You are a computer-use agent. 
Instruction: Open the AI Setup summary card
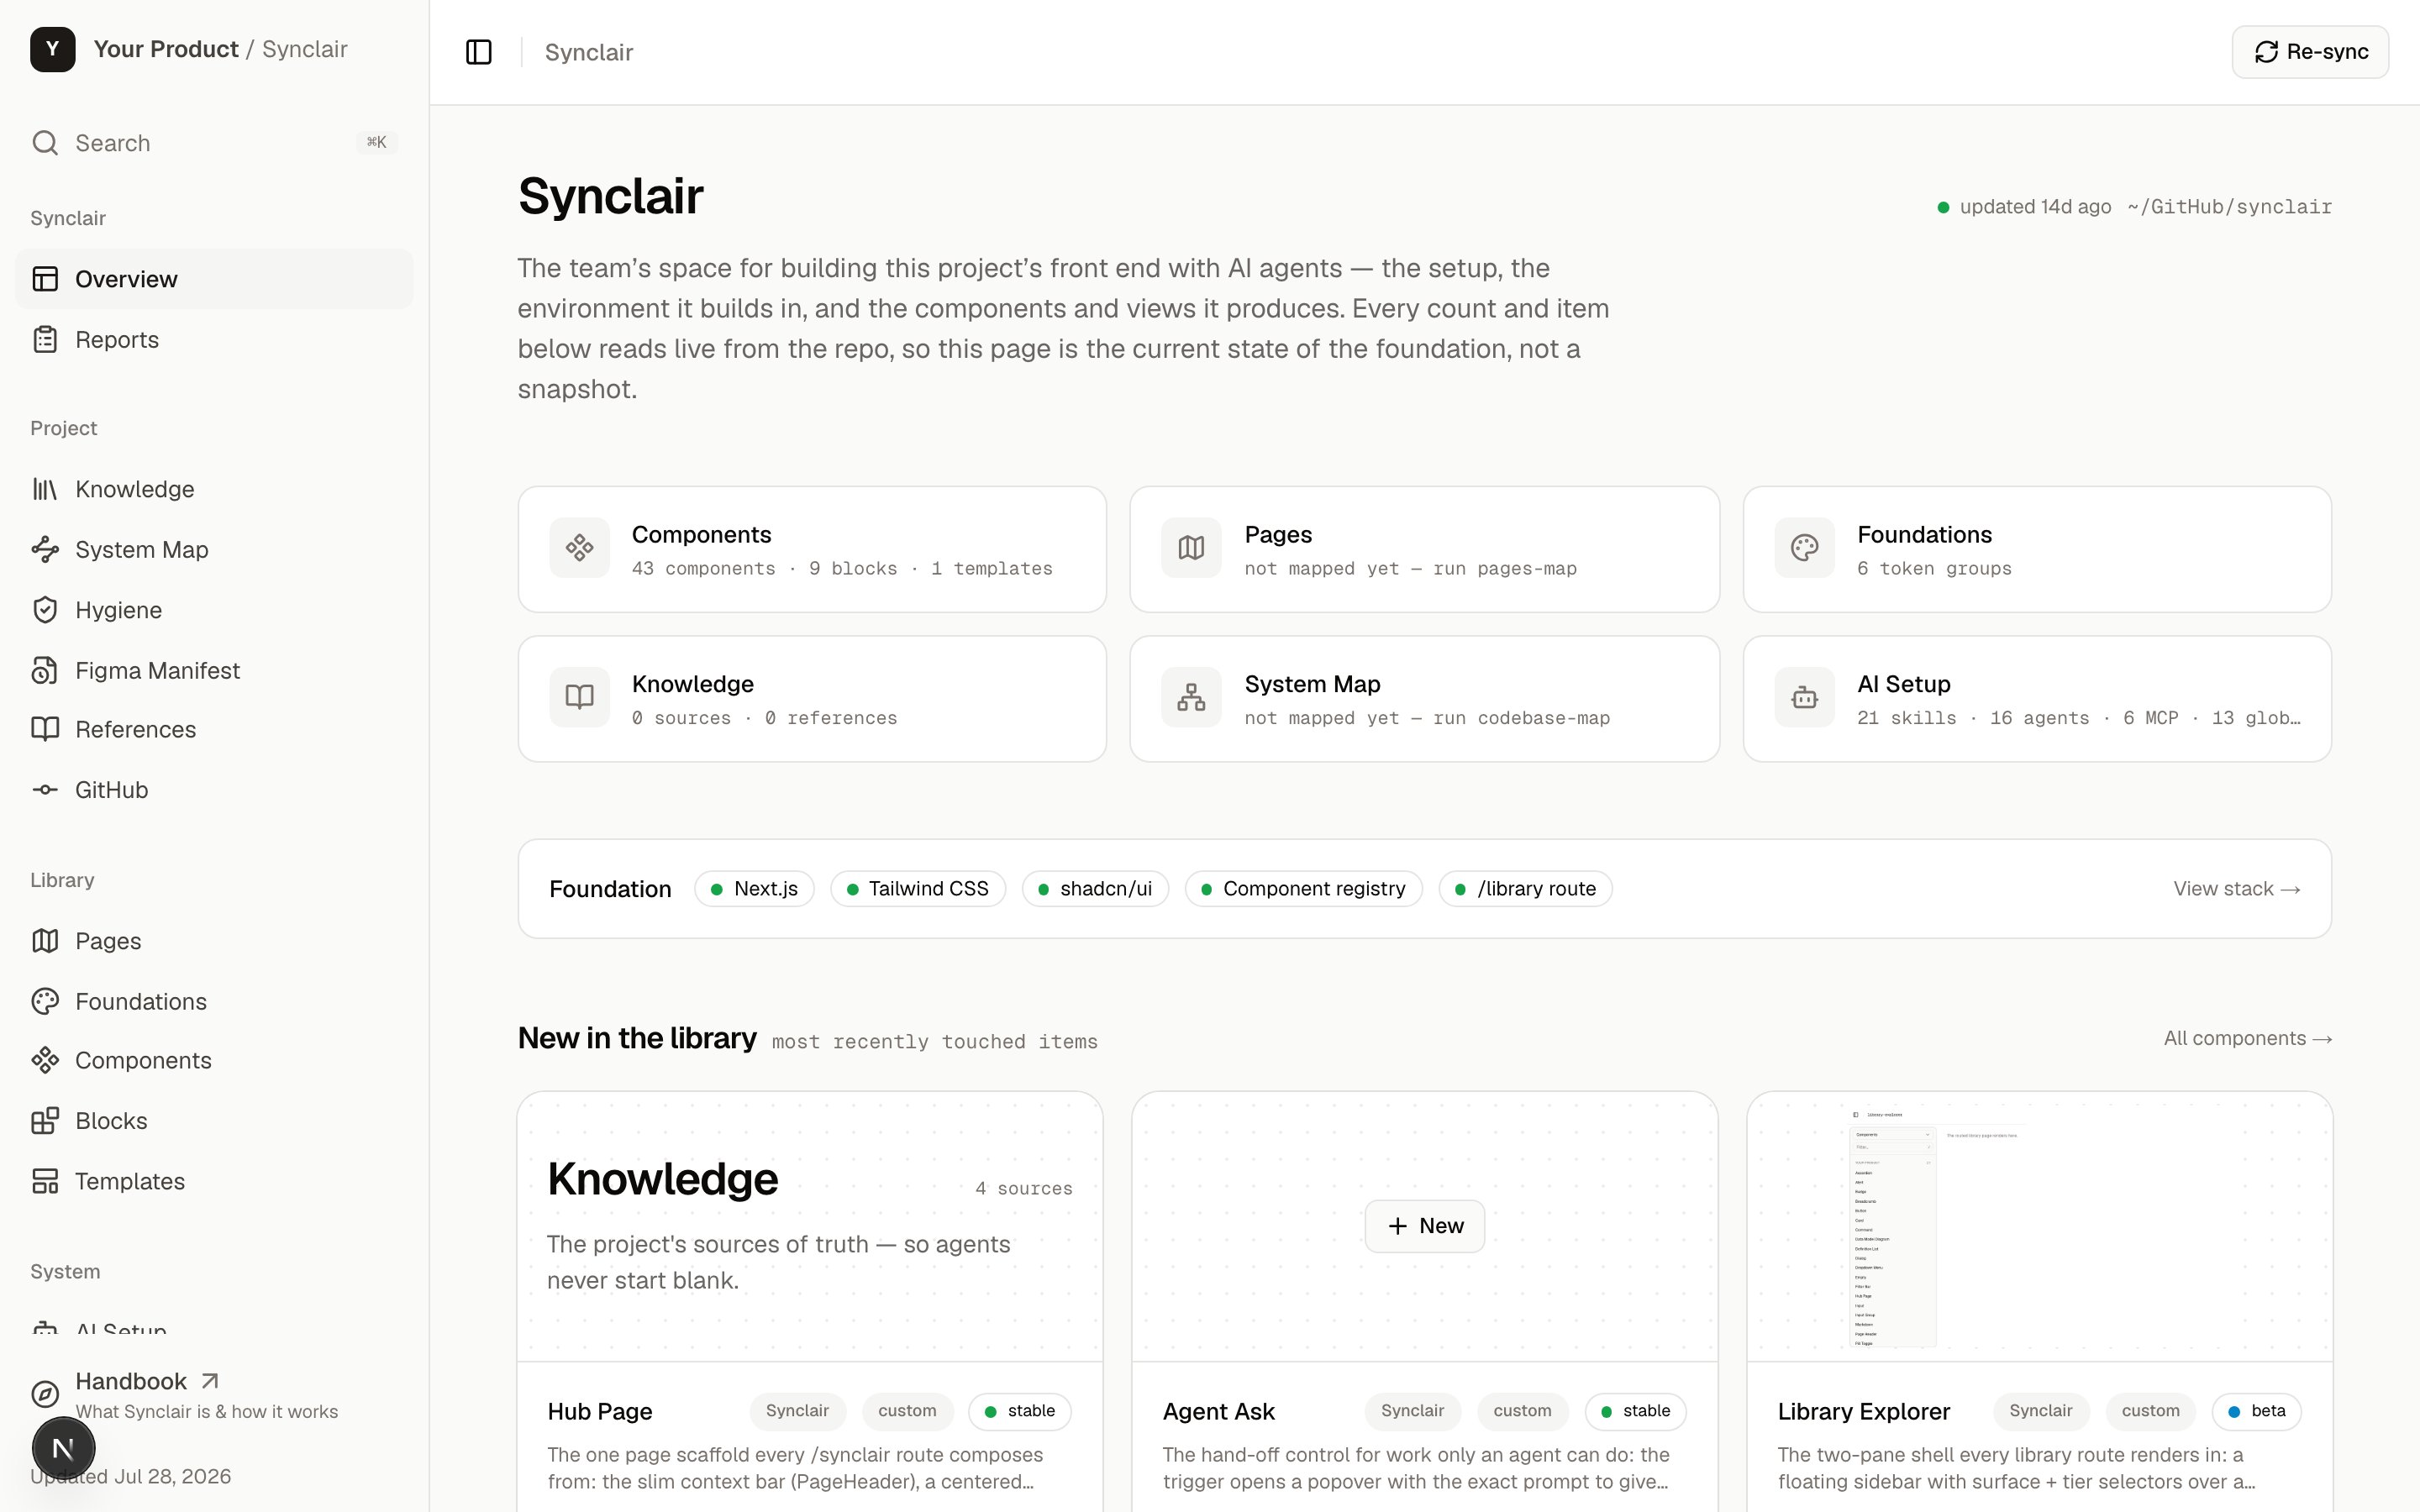[x=2037, y=699]
